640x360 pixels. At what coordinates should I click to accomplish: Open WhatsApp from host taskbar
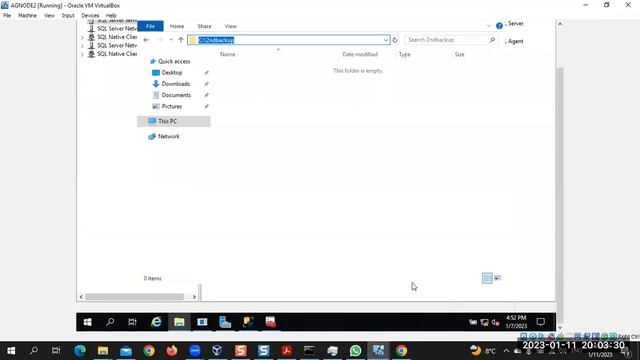click(x=355, y=351)
